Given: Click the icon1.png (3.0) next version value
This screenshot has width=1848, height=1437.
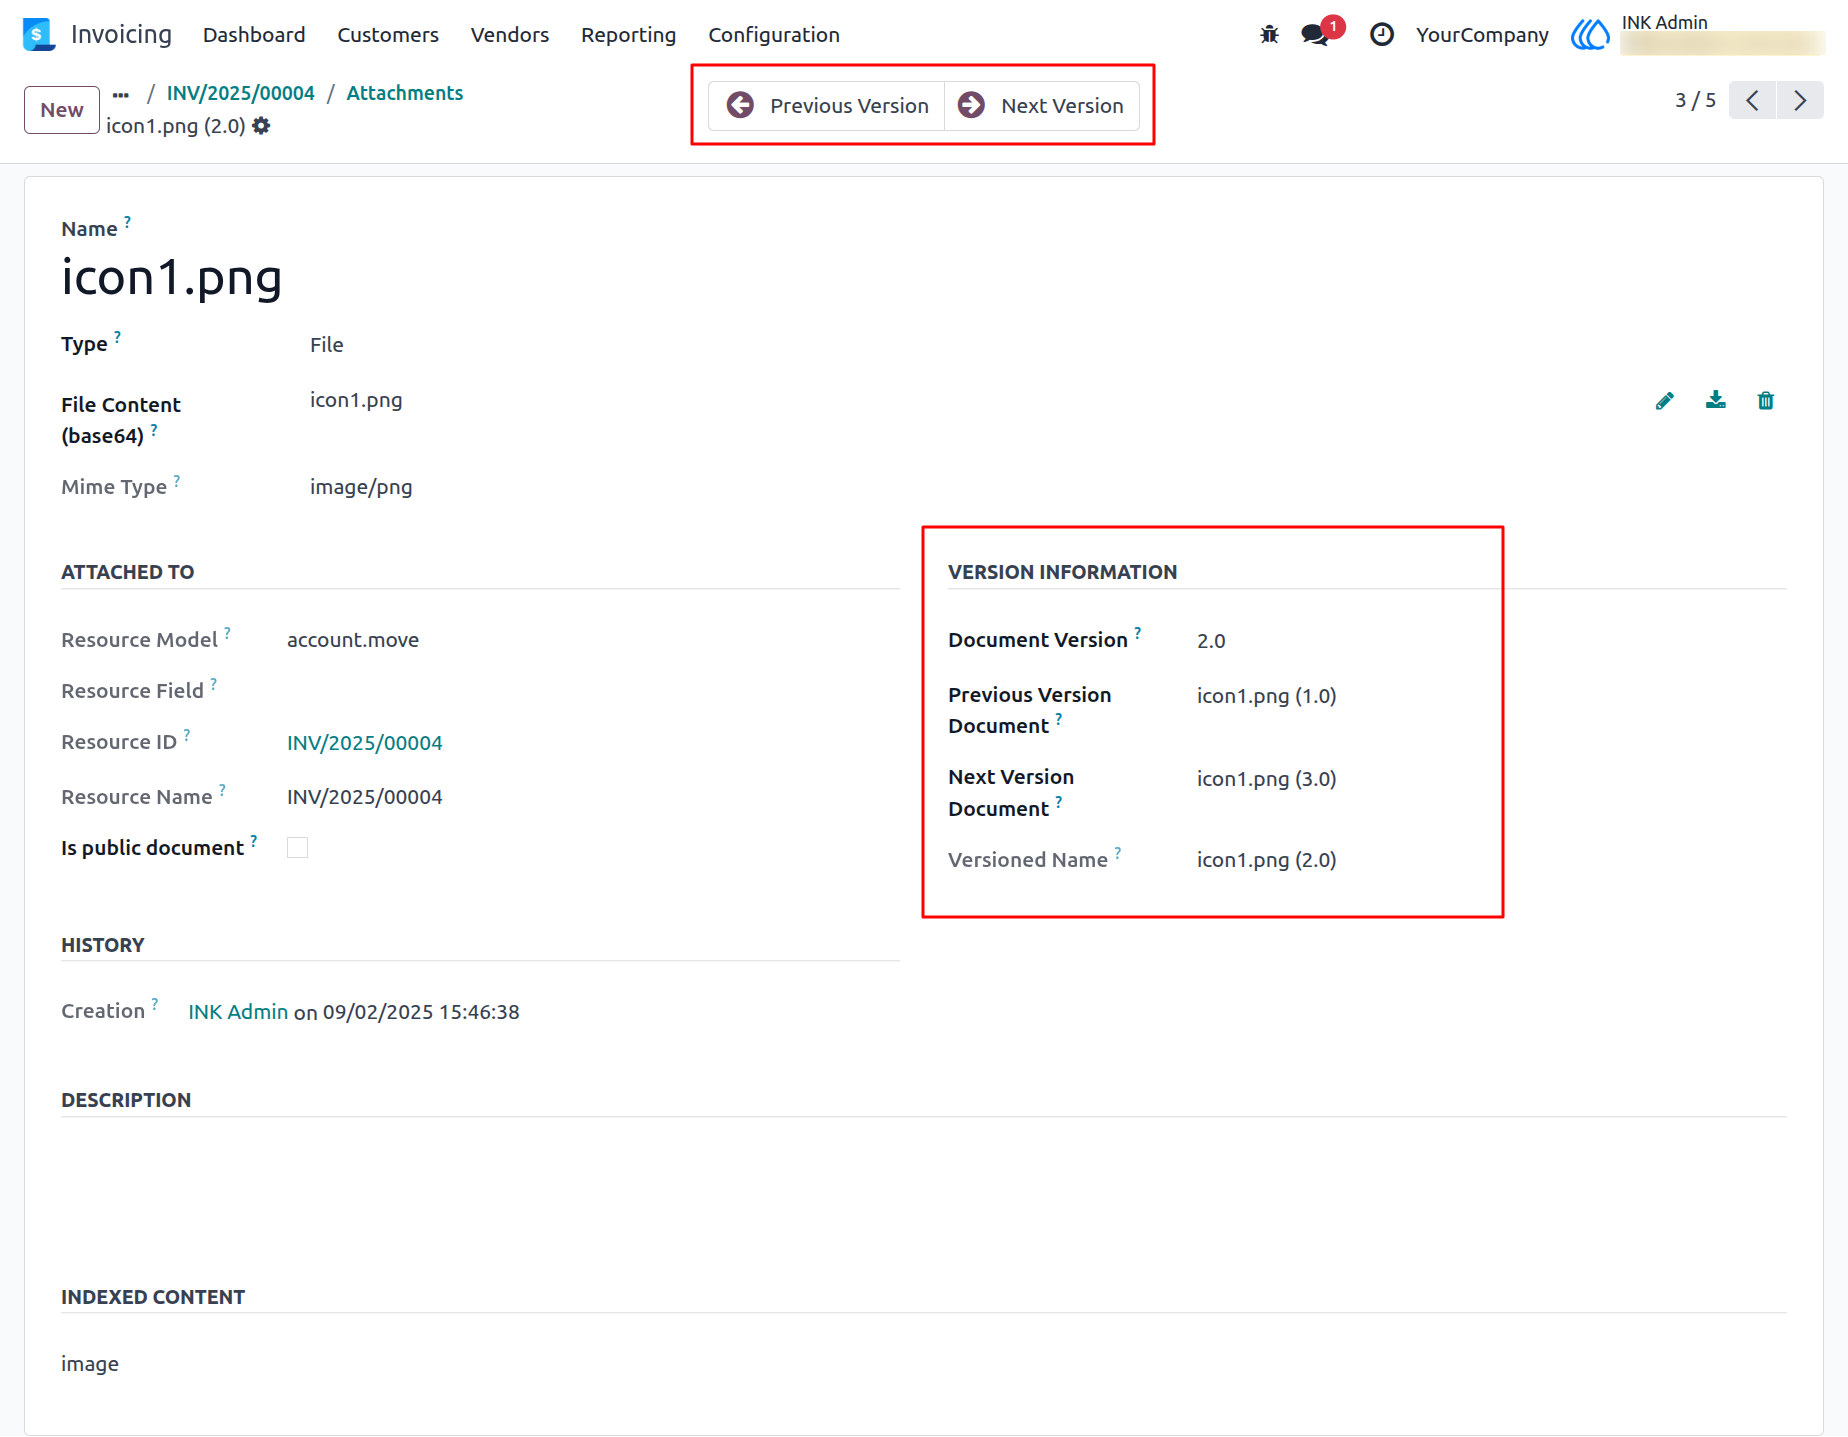Looking at the screenshot, I should (1267, 779).
